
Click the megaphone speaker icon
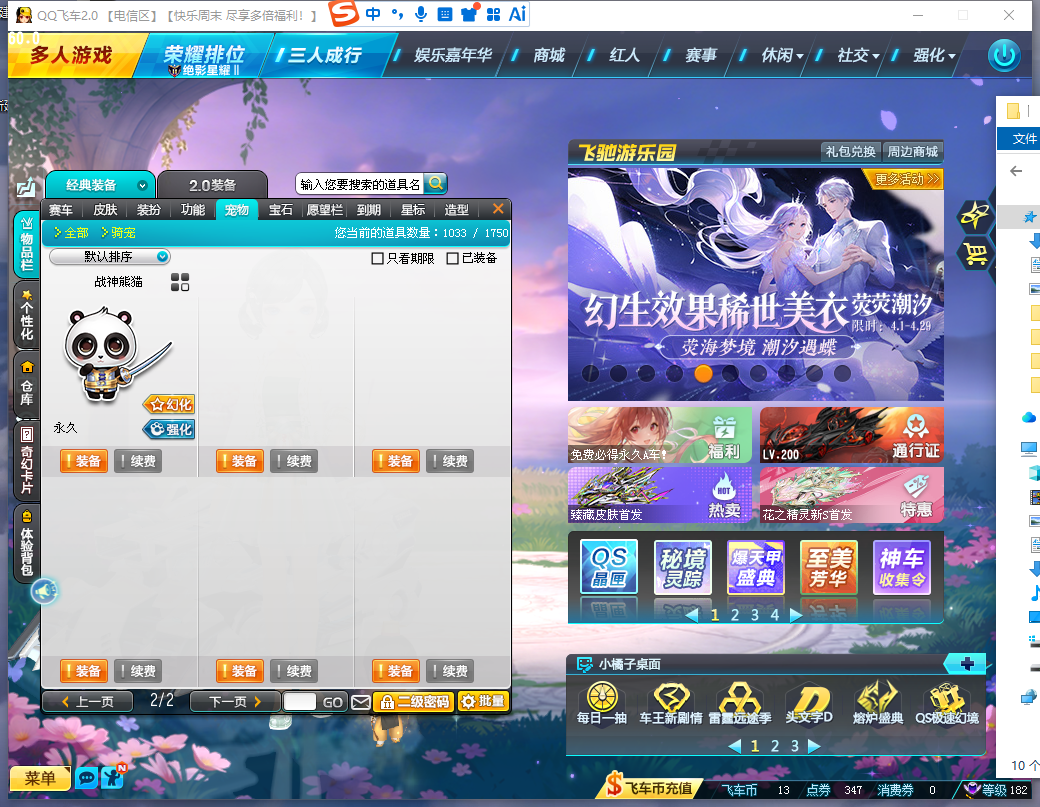[45, 591]
